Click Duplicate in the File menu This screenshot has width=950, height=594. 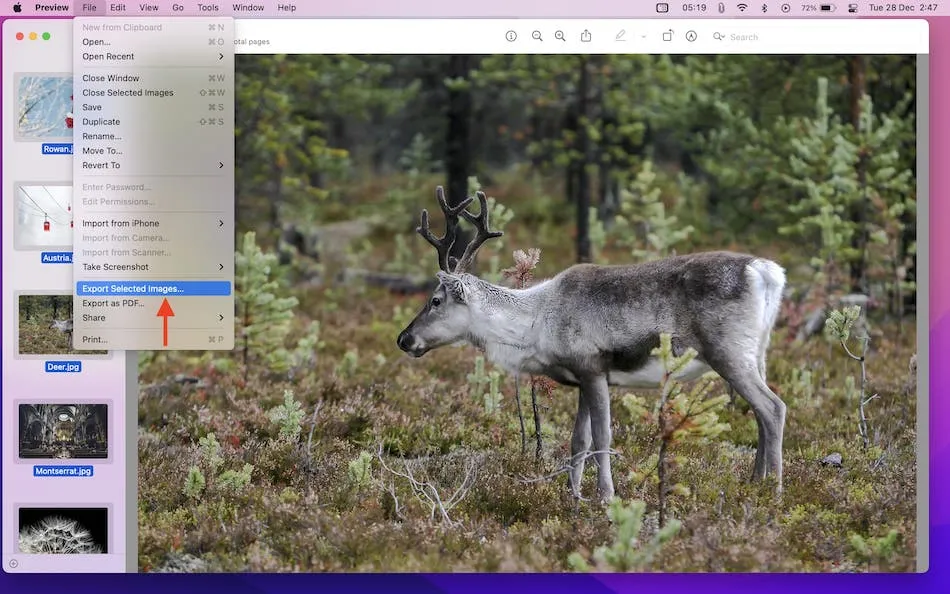point(101,122)
